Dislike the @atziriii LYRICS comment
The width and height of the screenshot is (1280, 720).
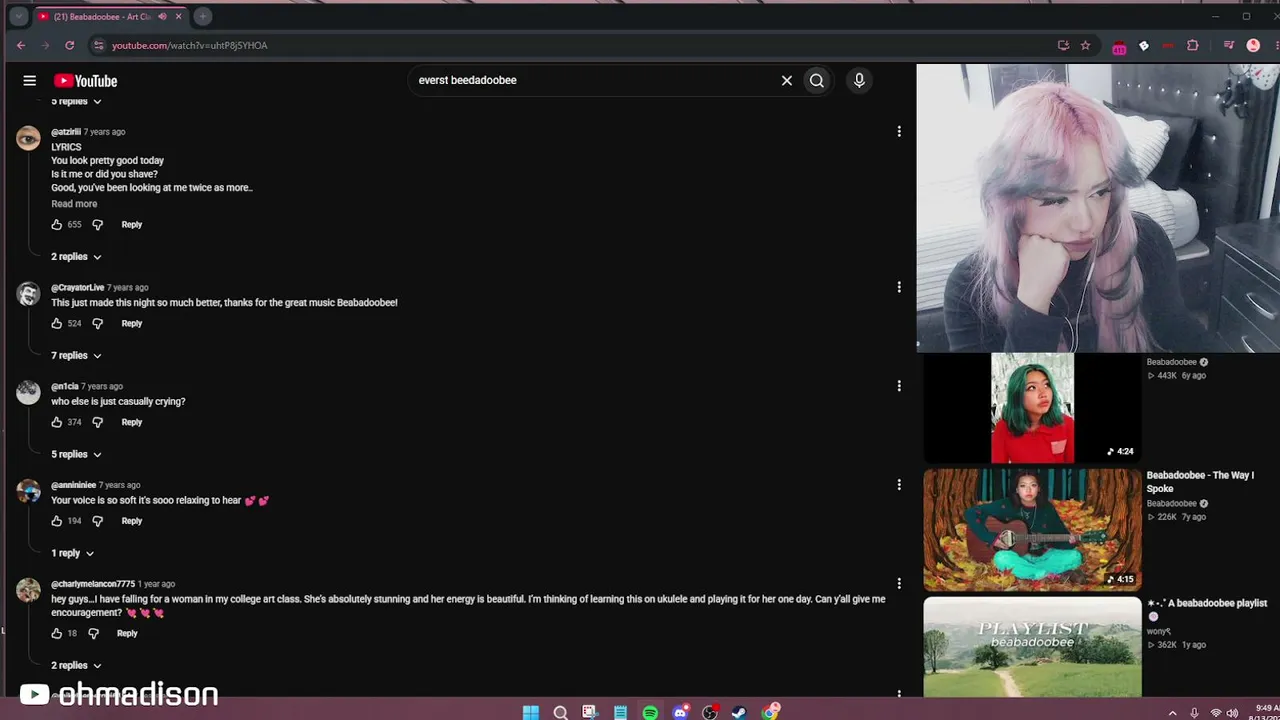pyautogui.click(x=98, y=225)
